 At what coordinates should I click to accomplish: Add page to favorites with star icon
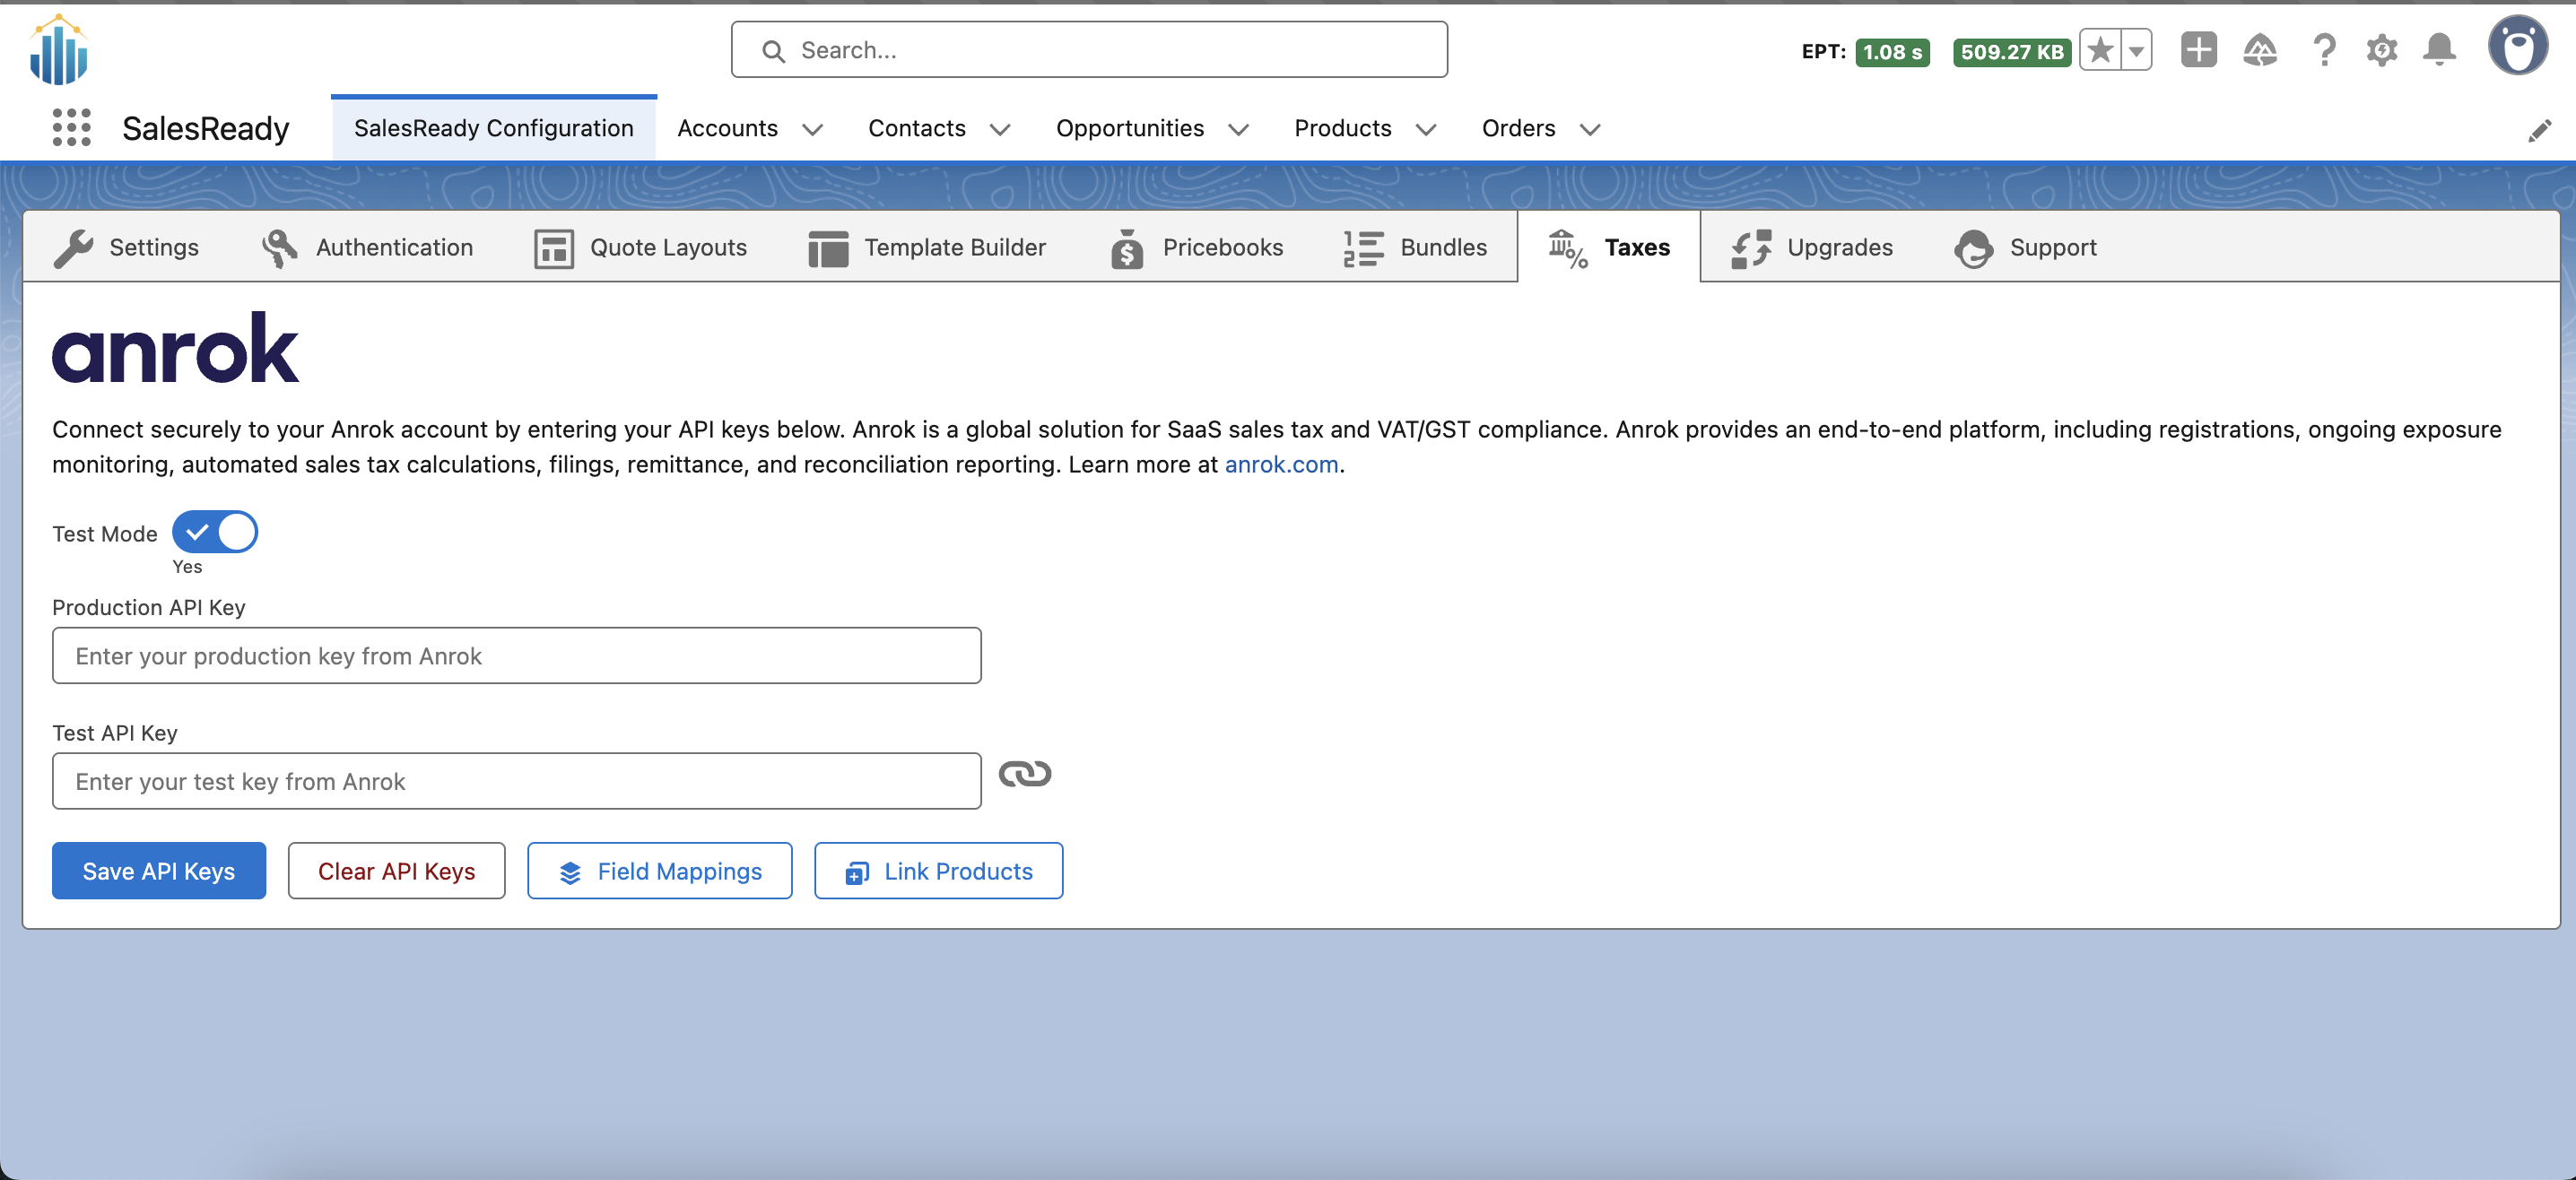(x=2100, y=50)
